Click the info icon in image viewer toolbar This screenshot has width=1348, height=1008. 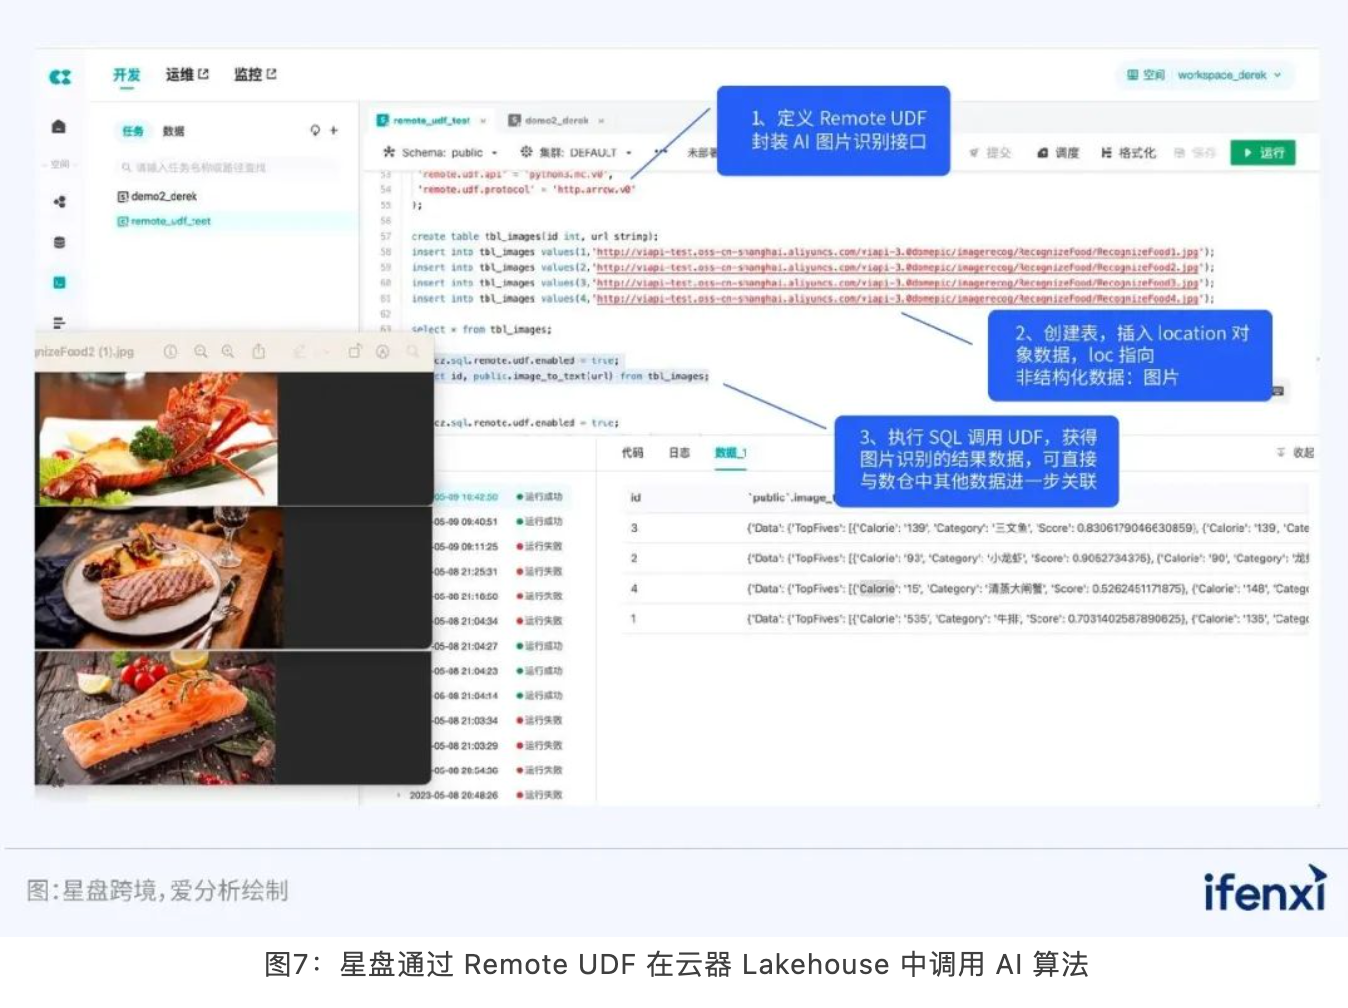click(x=170, y=352)
